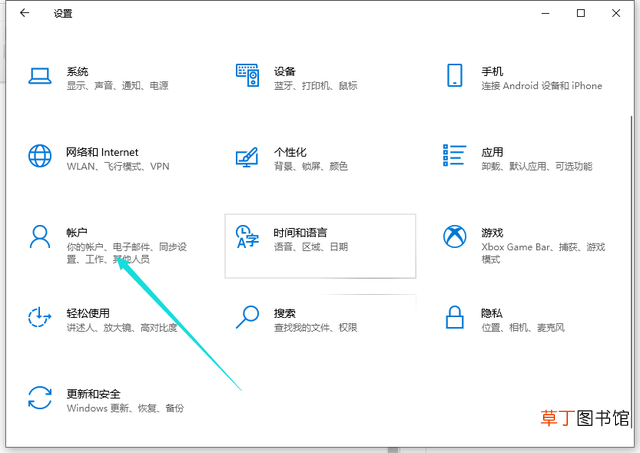Image resolution: width=640 pixels, height=453 pixels.
Task: Open the 帐户 category title
Action: pyautogui.click(x=77, y=233)
